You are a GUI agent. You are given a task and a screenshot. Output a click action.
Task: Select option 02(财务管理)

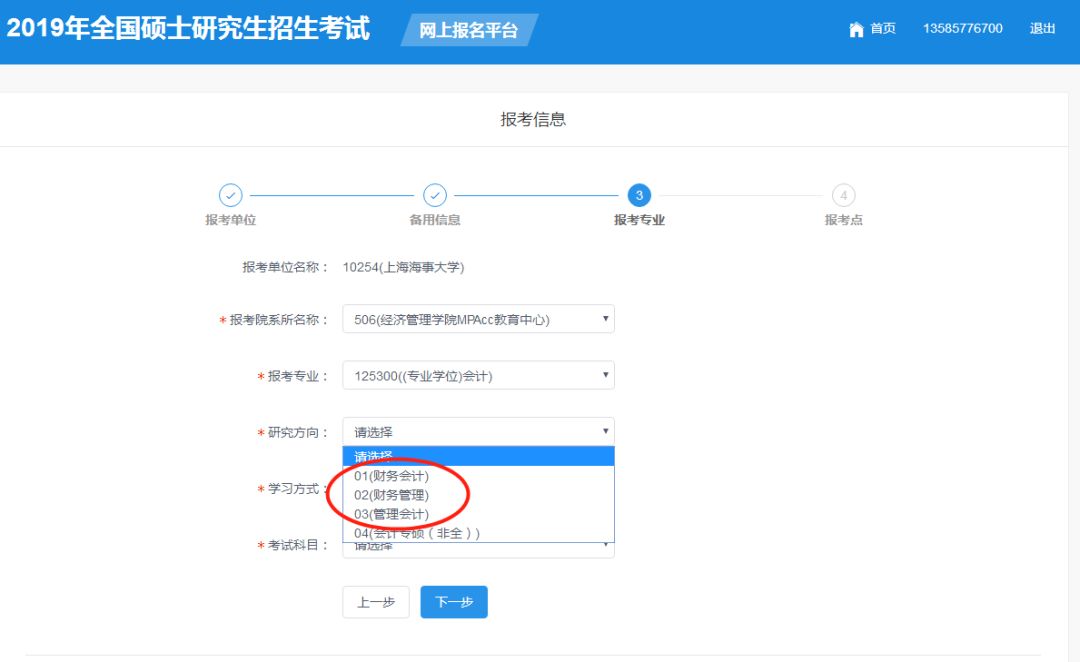(392, 495)
